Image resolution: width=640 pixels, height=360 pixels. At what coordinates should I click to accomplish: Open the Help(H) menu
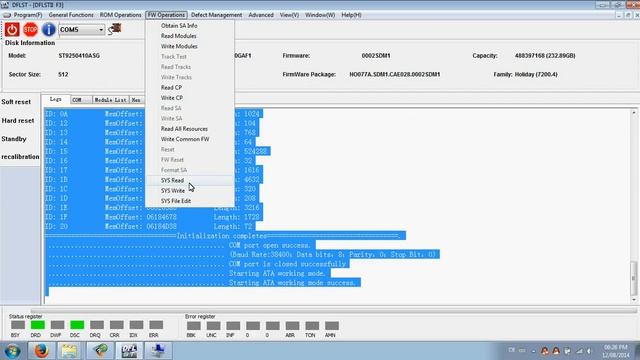[x=351, y=15]
